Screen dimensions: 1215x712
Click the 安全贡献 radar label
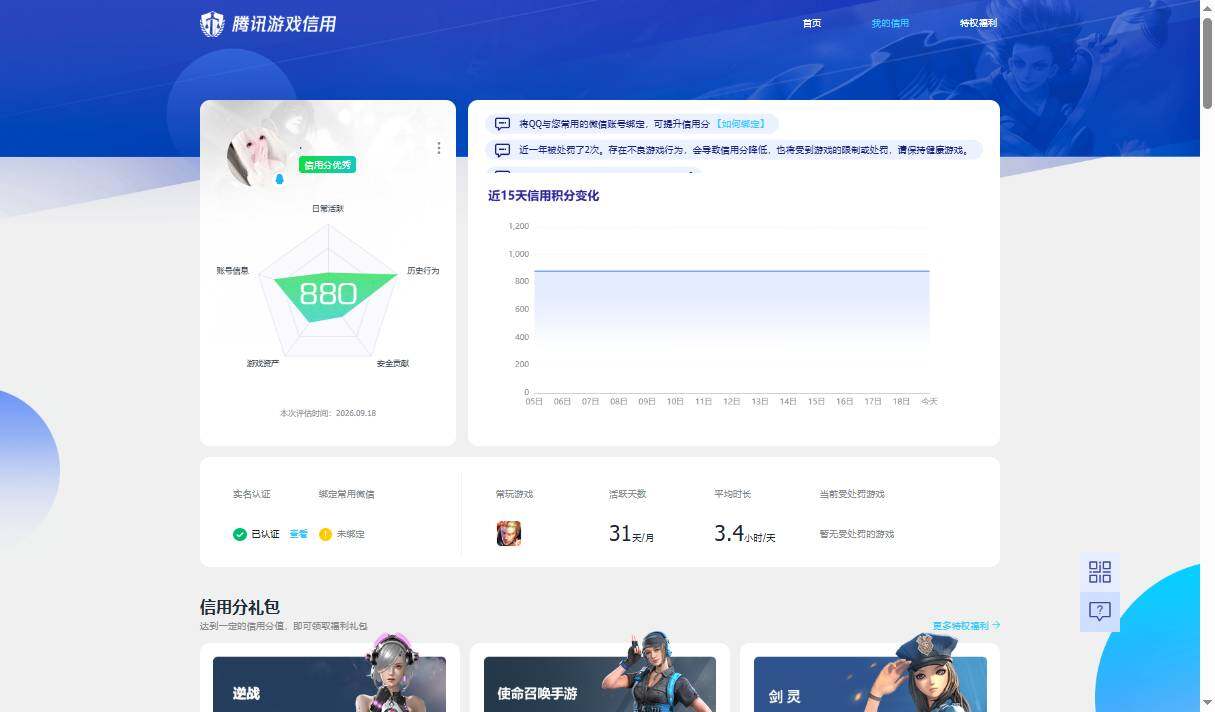point(393,363)
